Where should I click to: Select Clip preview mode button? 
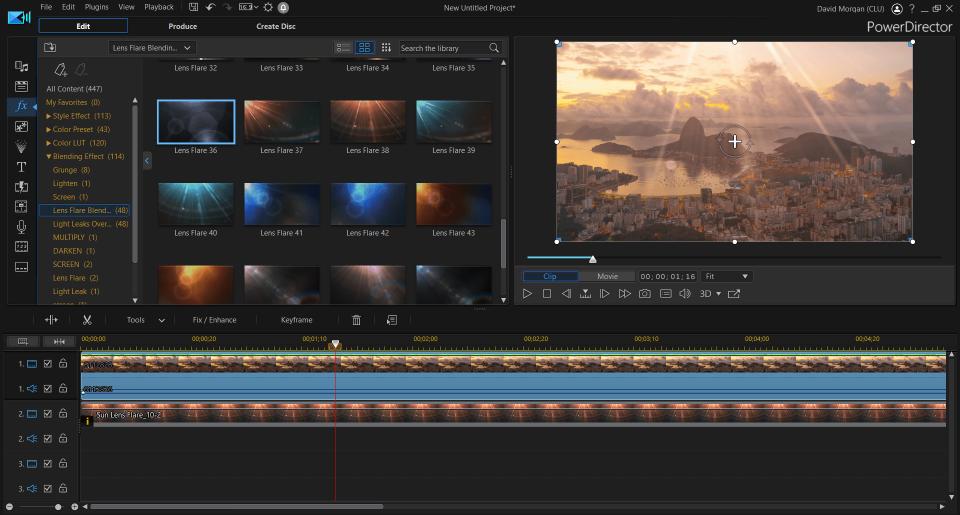[550, 276]
